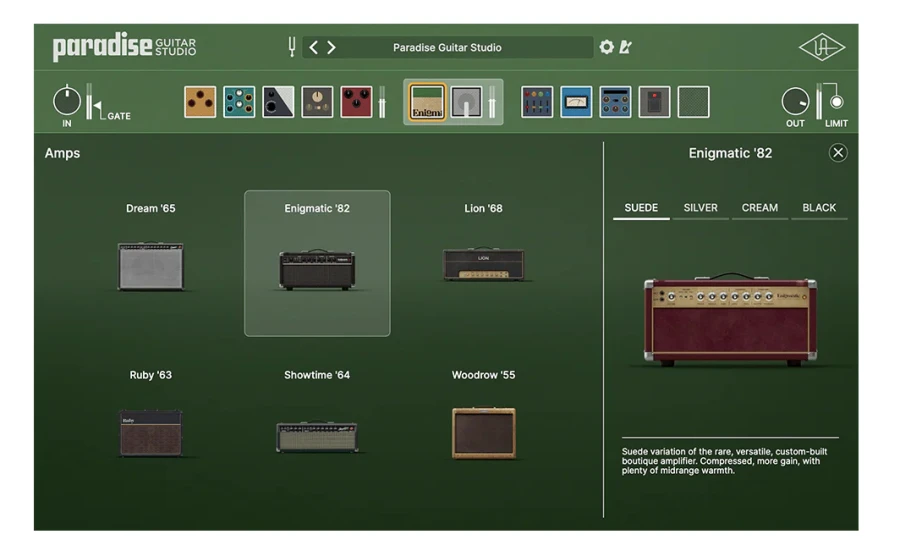
Task: Open the blue multi-knob effect slot
Action: [x=615, y=102]
